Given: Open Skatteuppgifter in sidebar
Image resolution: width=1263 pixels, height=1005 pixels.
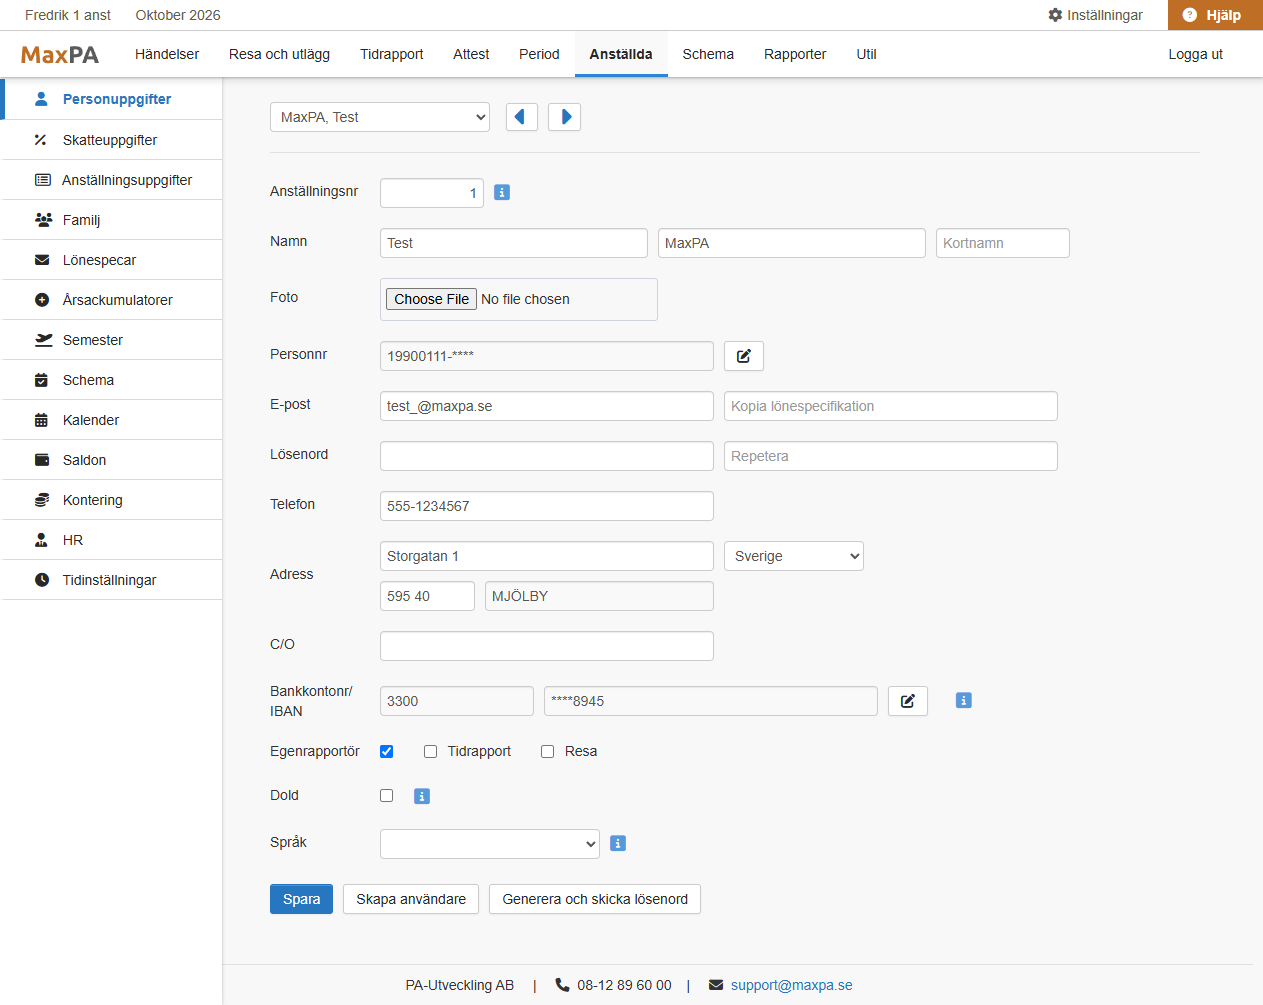Looking at the screenshot, I should (x=111, y=140).
